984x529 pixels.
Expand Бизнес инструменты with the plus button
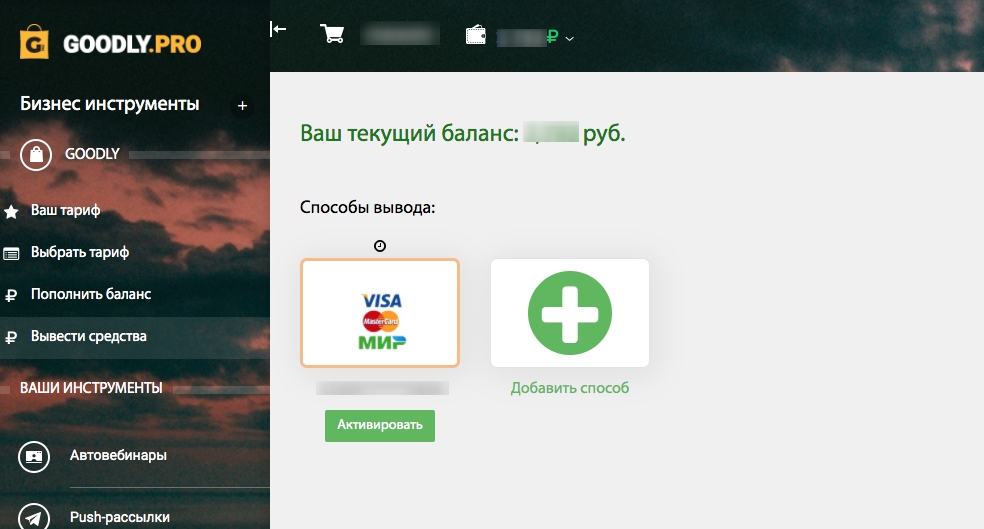click(242, 105)
